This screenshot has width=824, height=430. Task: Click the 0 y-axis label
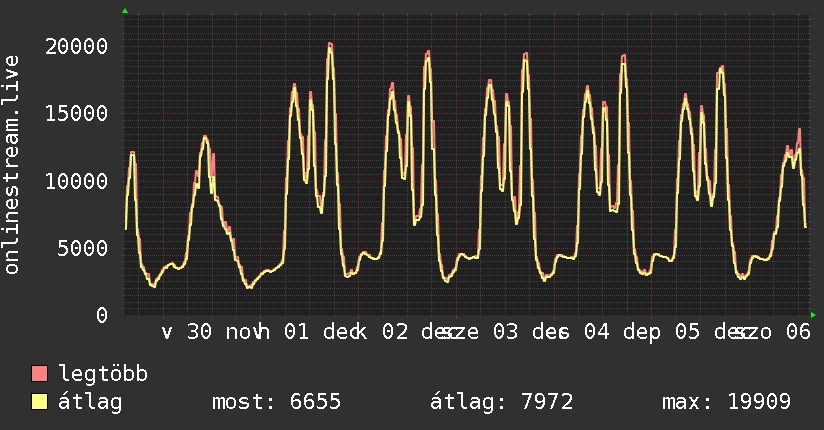[x=102, y=315]
